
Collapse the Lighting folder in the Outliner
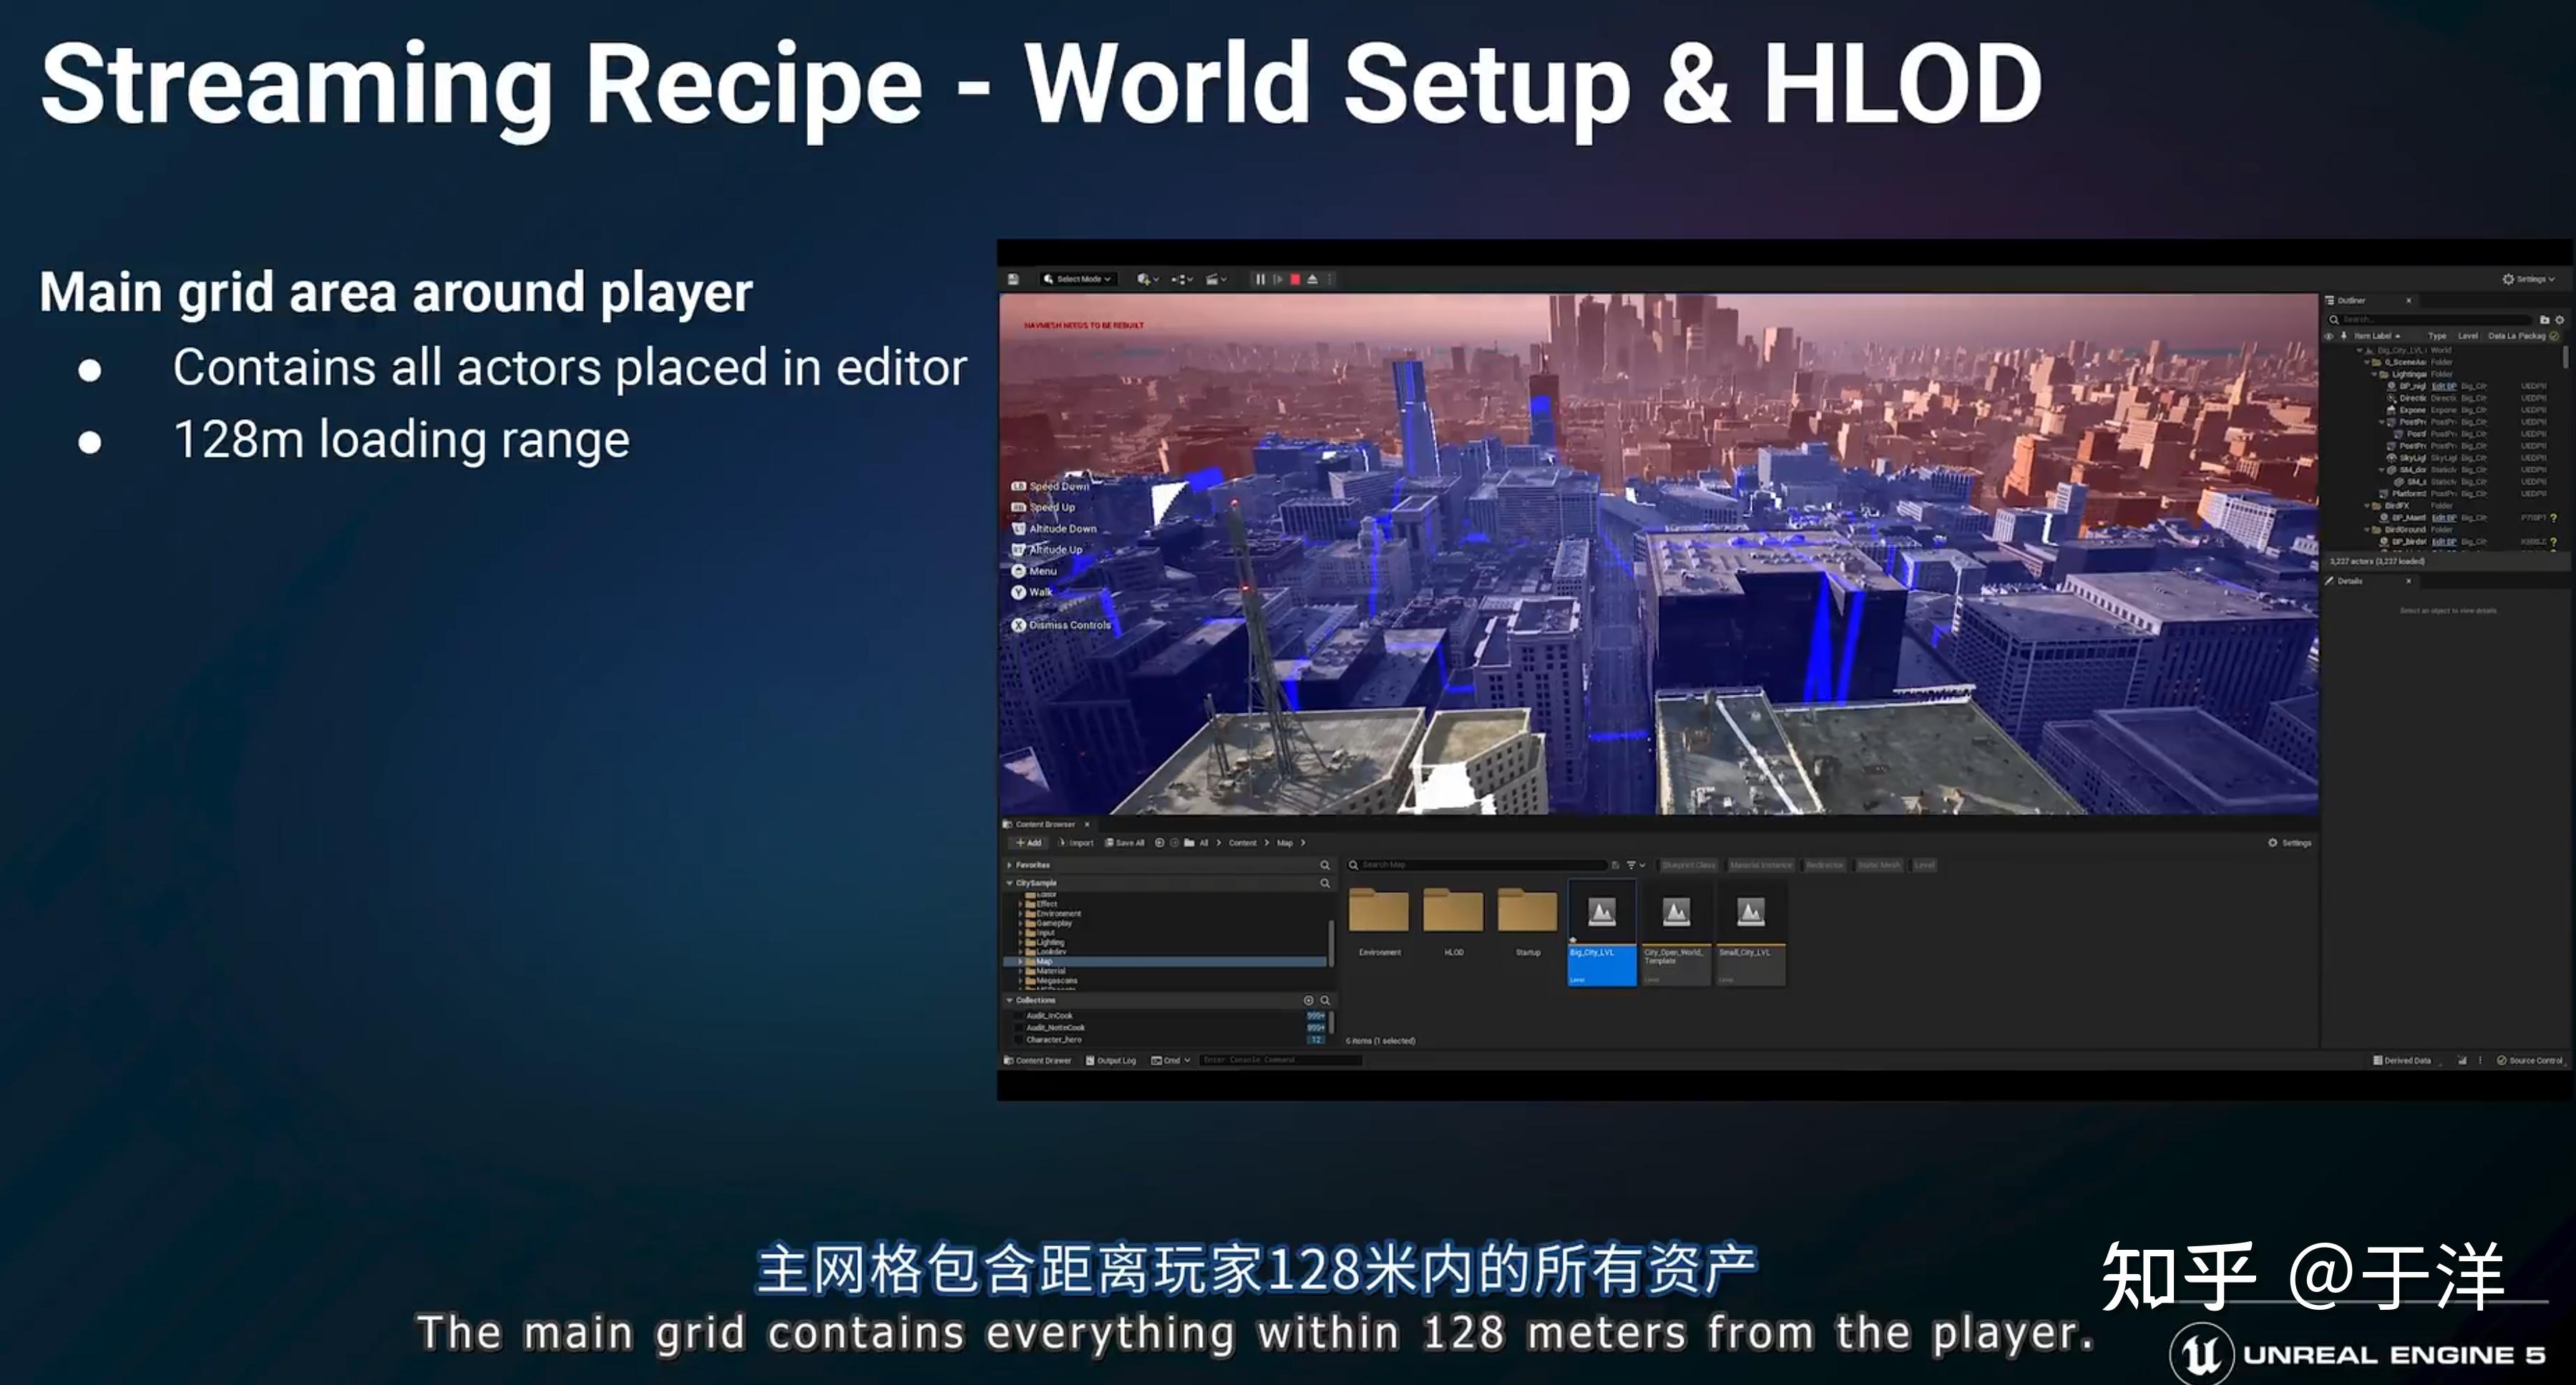[2374, 375]
